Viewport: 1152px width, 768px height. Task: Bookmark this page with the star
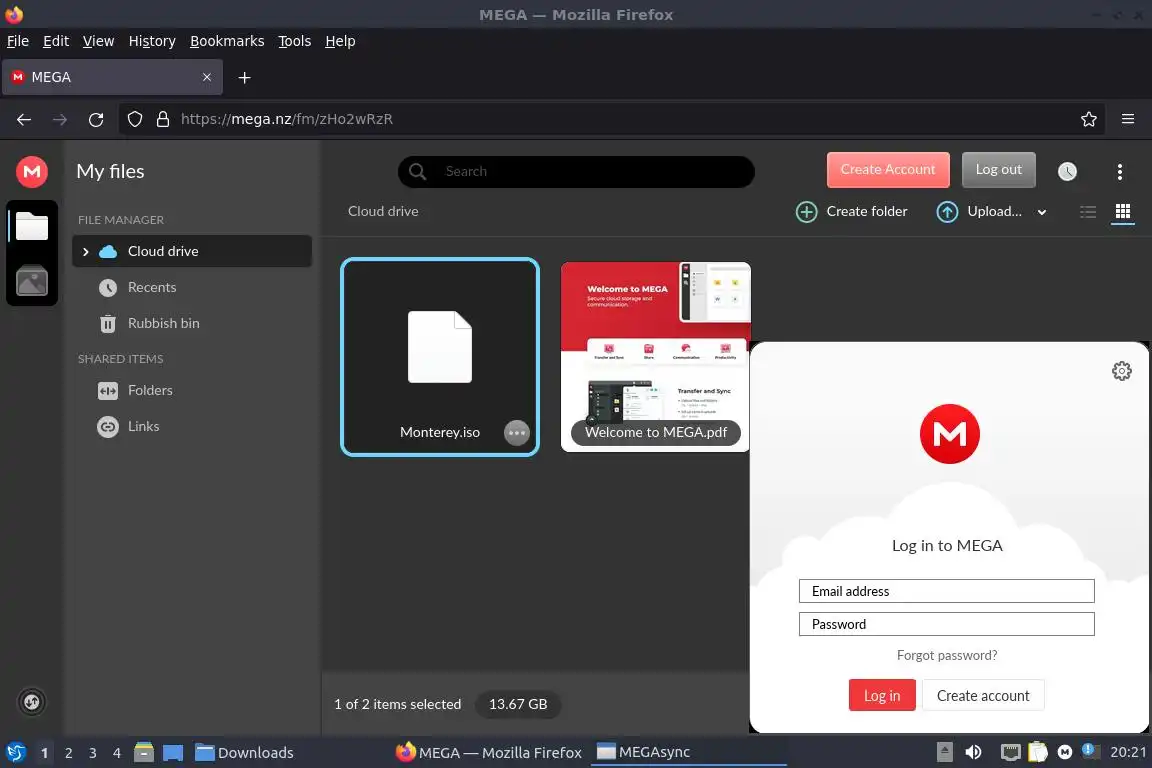pyautogui.click(x=1089, y=119)
